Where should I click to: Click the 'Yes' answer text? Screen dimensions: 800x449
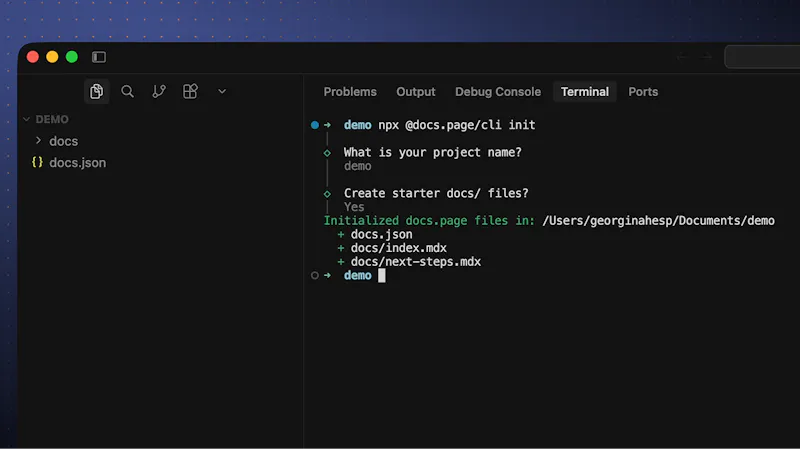tap(354, 207)
